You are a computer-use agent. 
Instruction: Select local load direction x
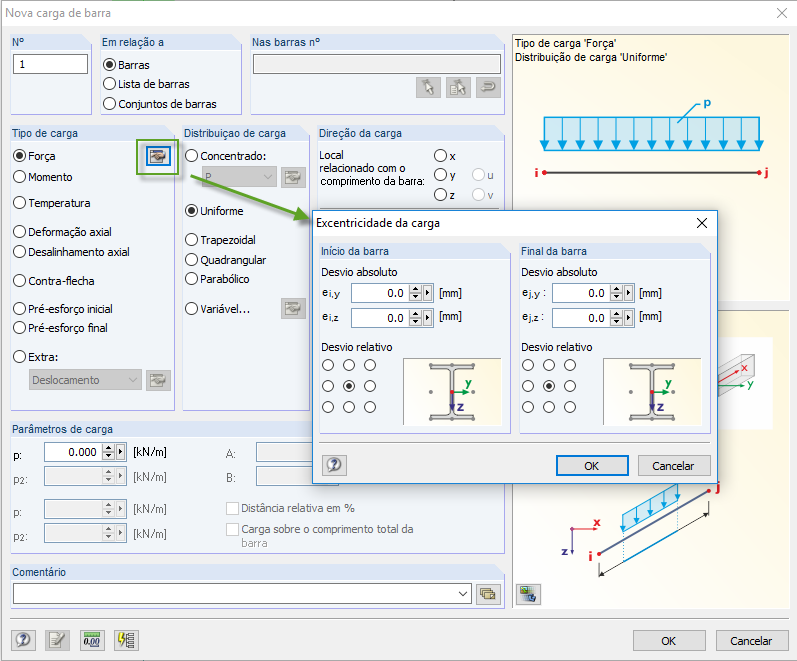(x=445, y=156)
